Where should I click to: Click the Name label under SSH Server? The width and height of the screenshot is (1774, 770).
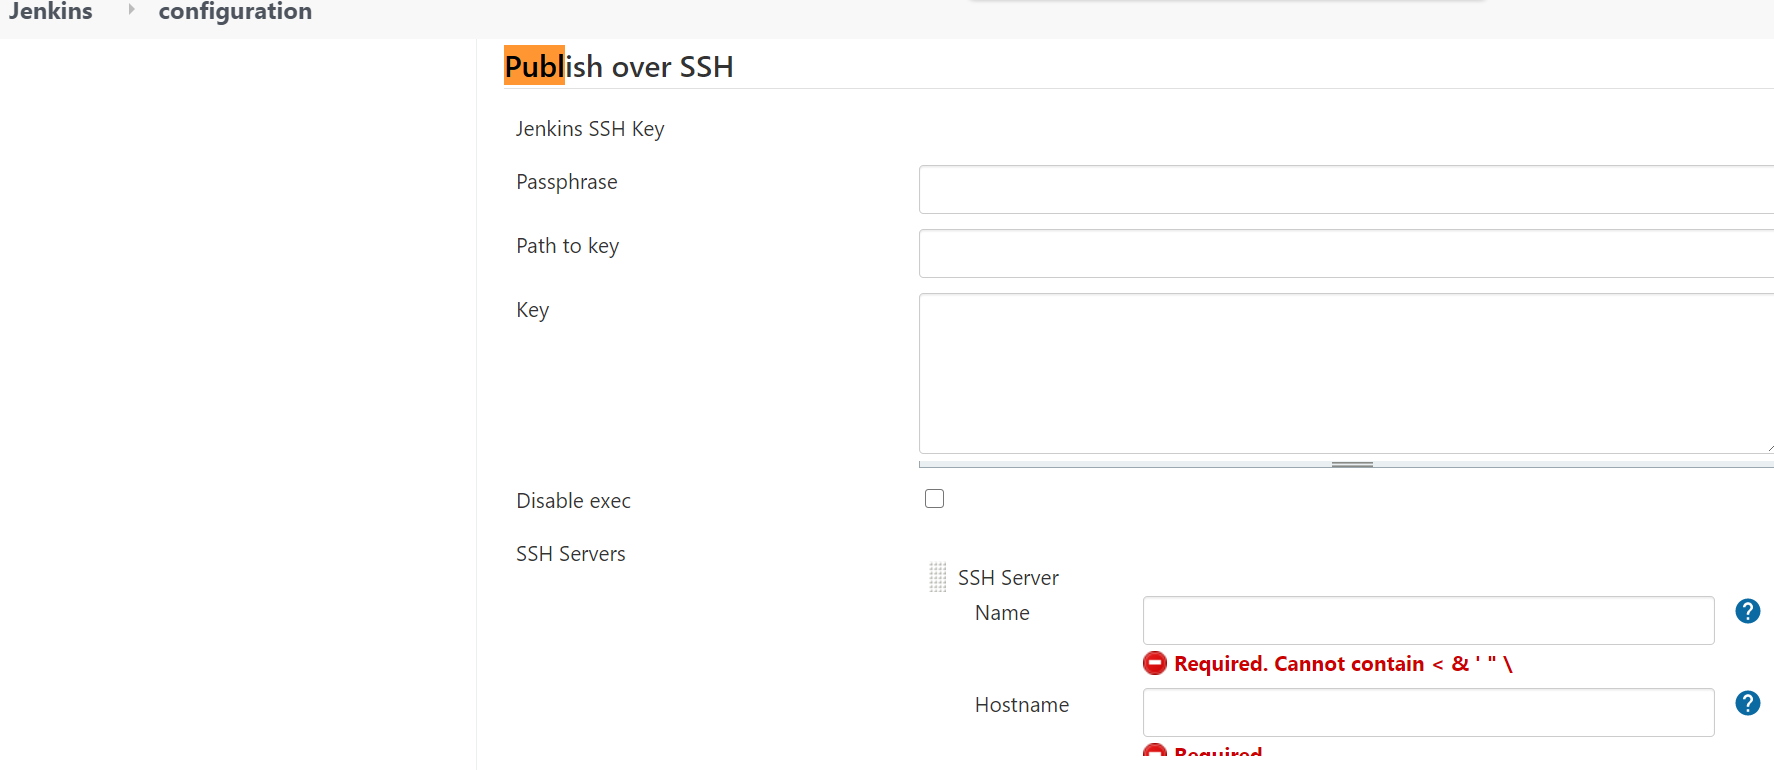1002,613
